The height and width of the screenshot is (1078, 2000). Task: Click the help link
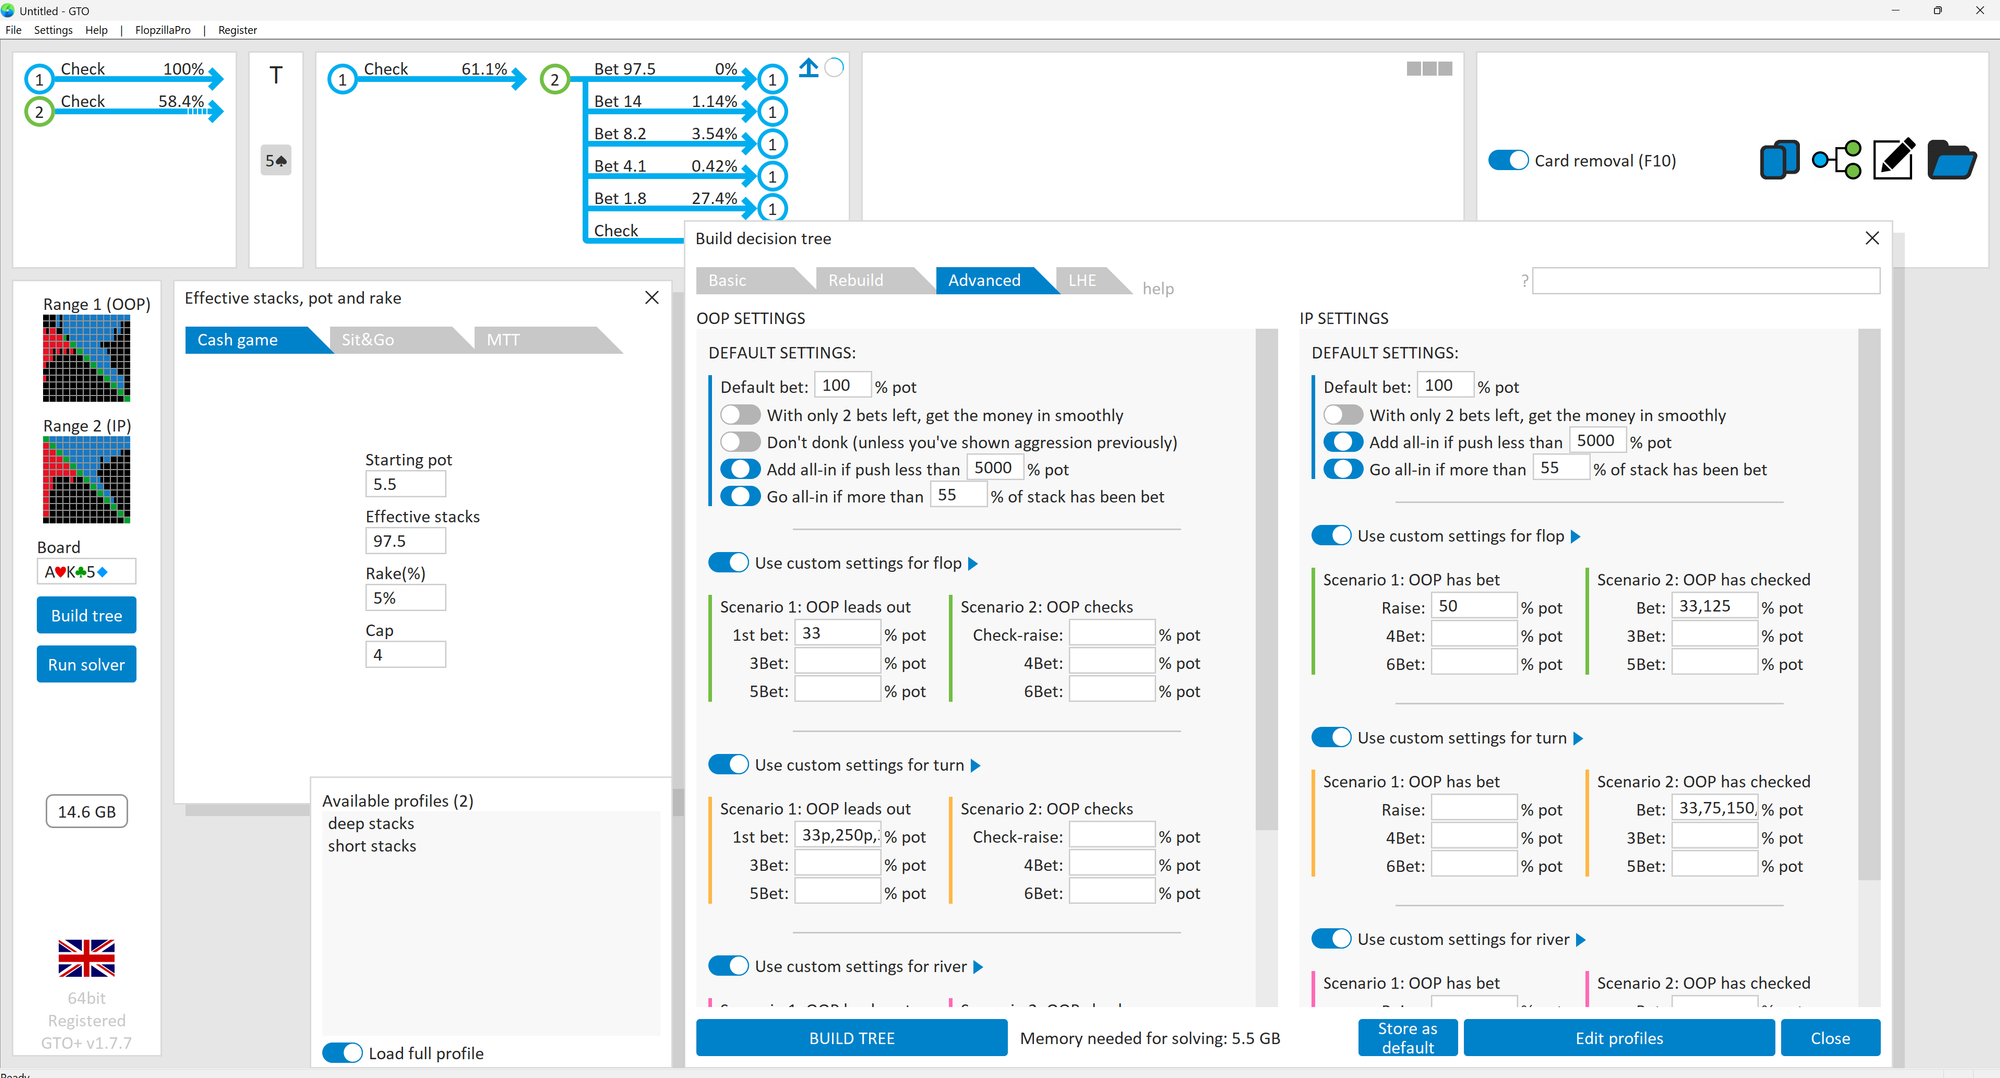click(1158, 289)
